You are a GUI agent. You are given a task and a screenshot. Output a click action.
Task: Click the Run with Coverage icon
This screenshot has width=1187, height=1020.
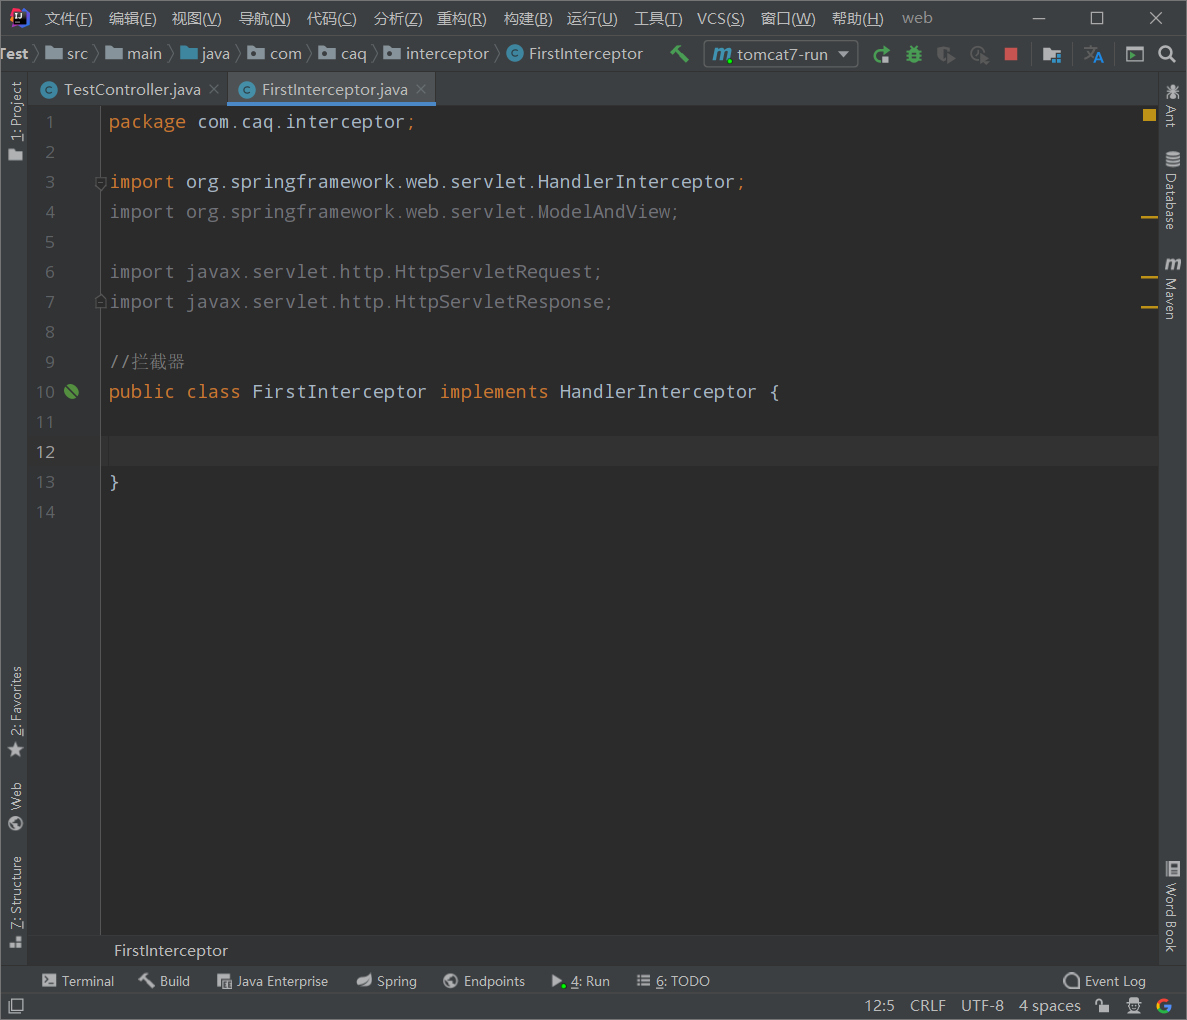pyautogui.click(x=946, y=55)
